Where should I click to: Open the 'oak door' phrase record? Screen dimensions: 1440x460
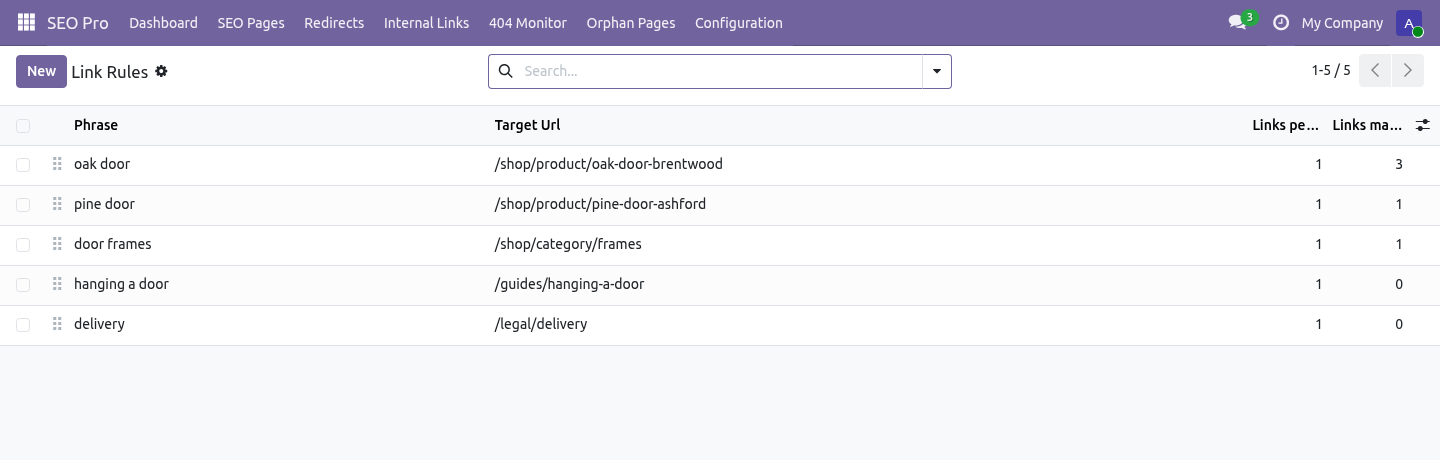pyautogui.click(x=102, y=164)
